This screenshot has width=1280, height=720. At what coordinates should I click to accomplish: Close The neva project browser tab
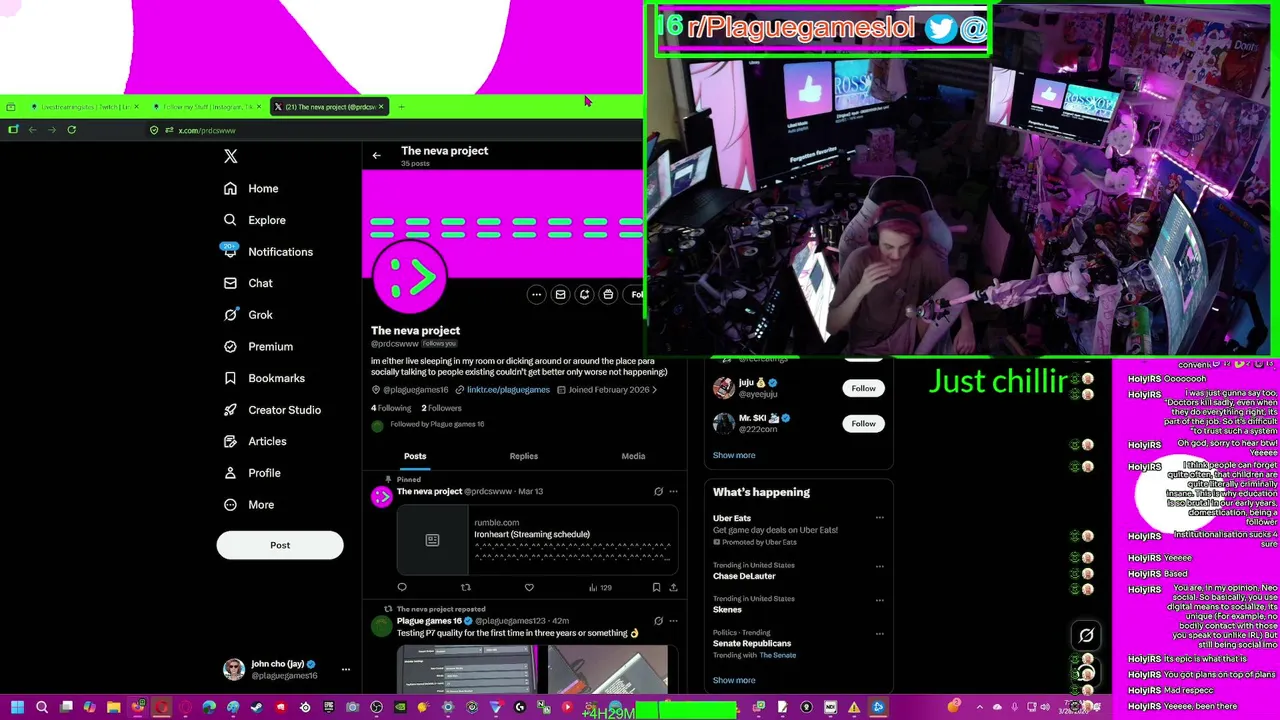click(381, 107)
